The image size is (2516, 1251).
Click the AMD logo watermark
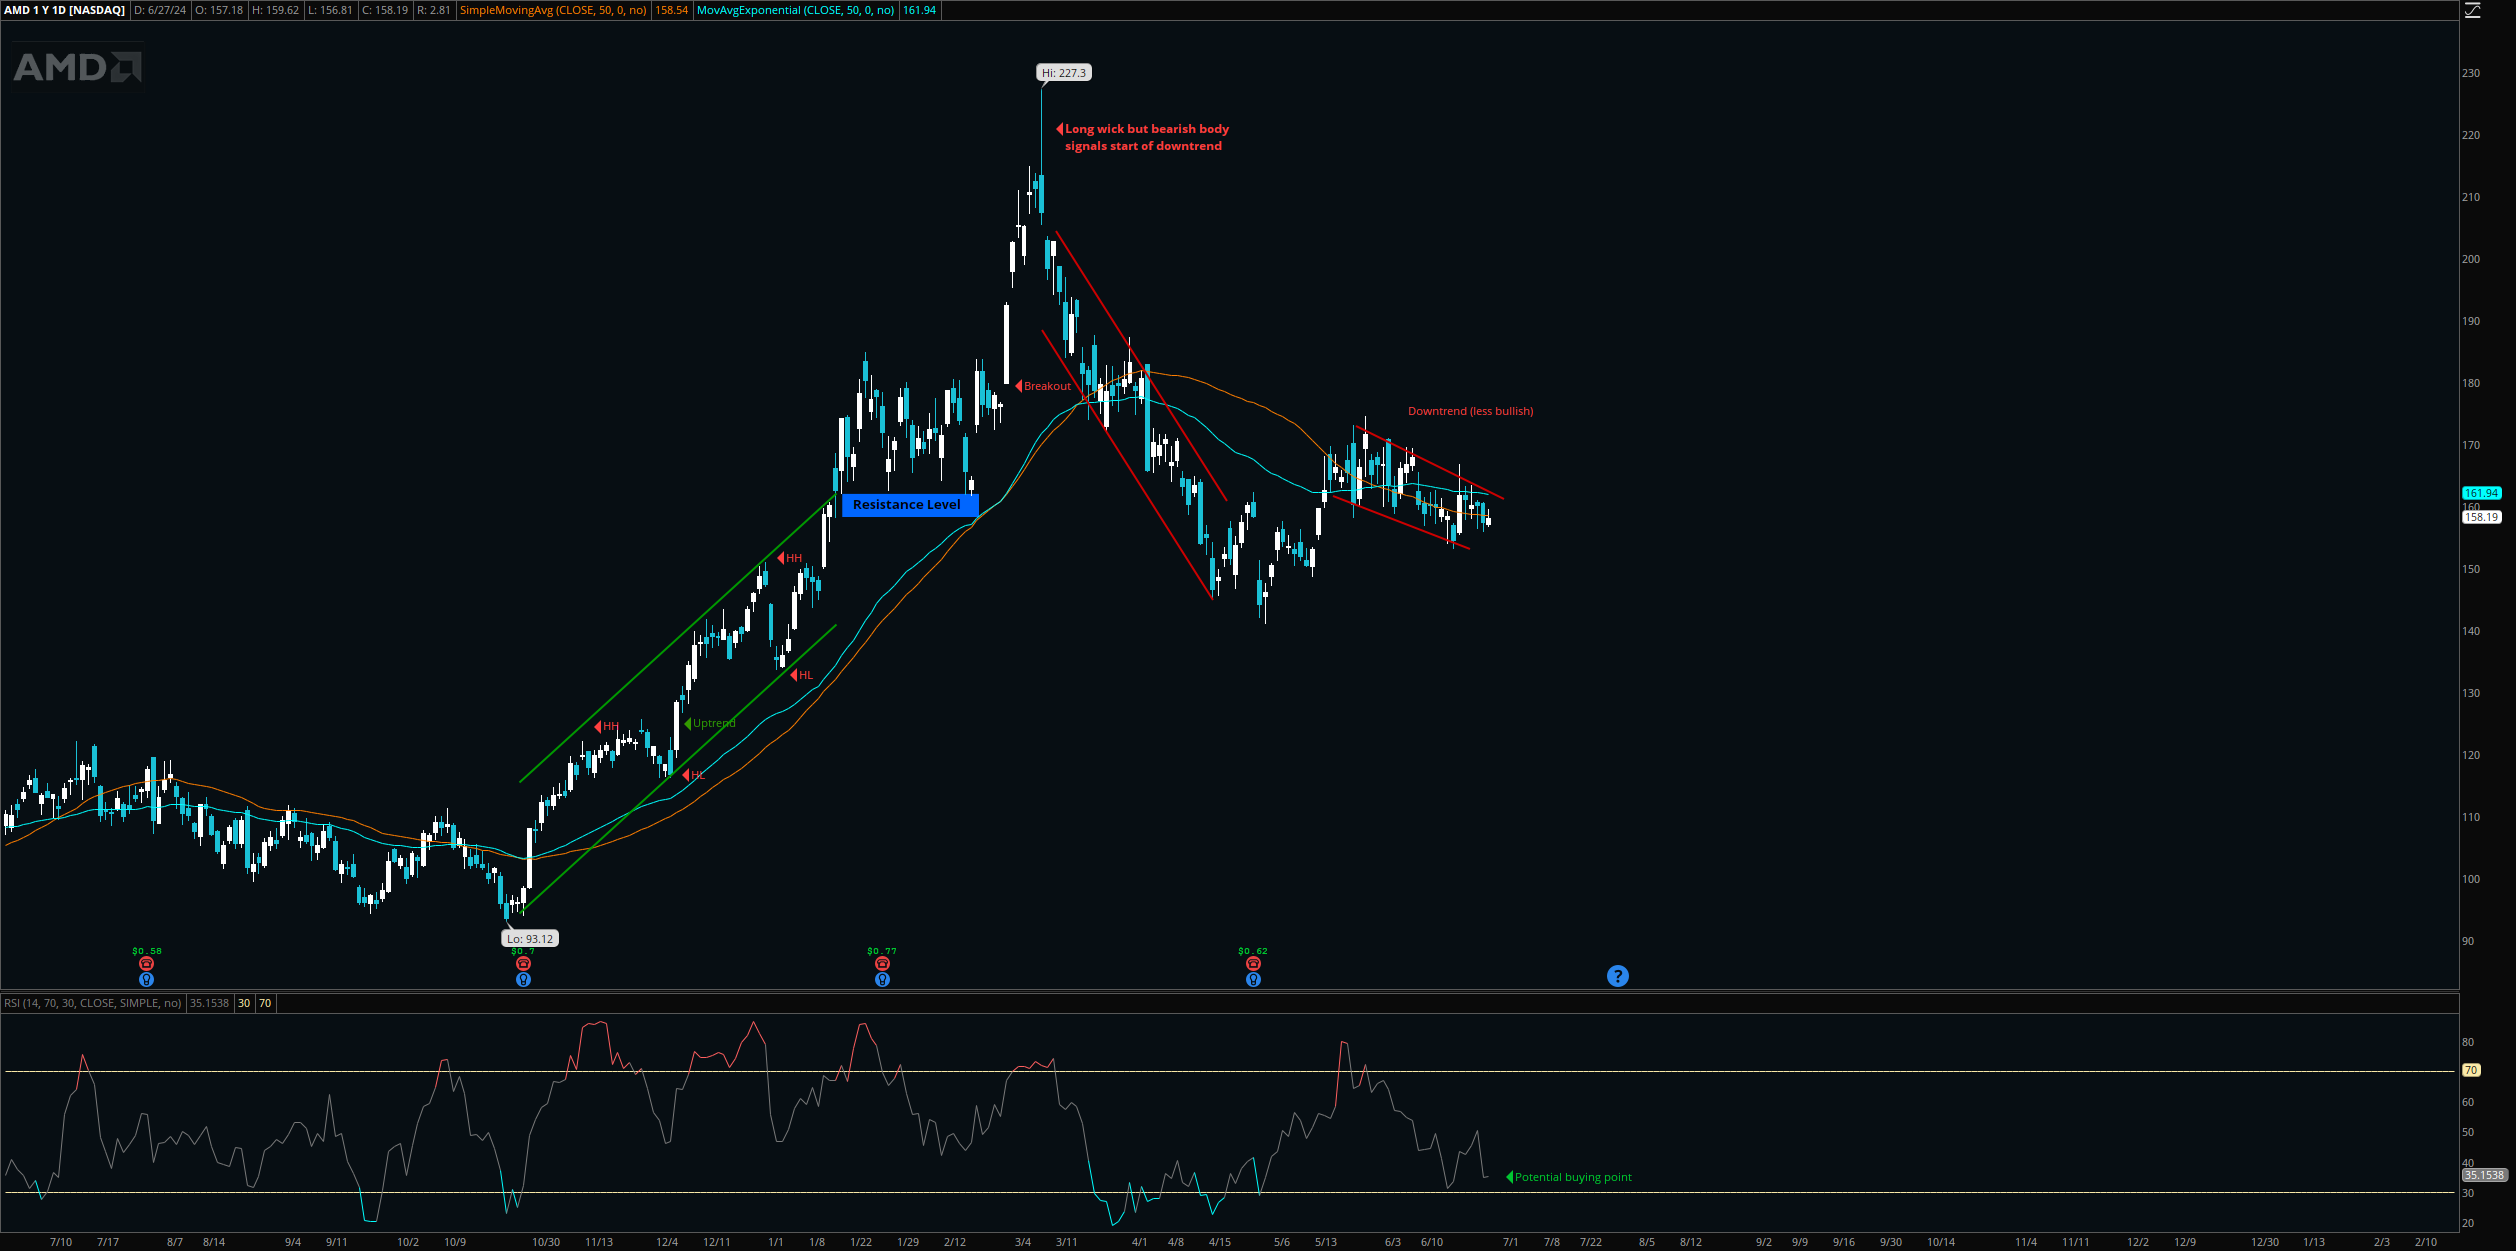[77, 67]
